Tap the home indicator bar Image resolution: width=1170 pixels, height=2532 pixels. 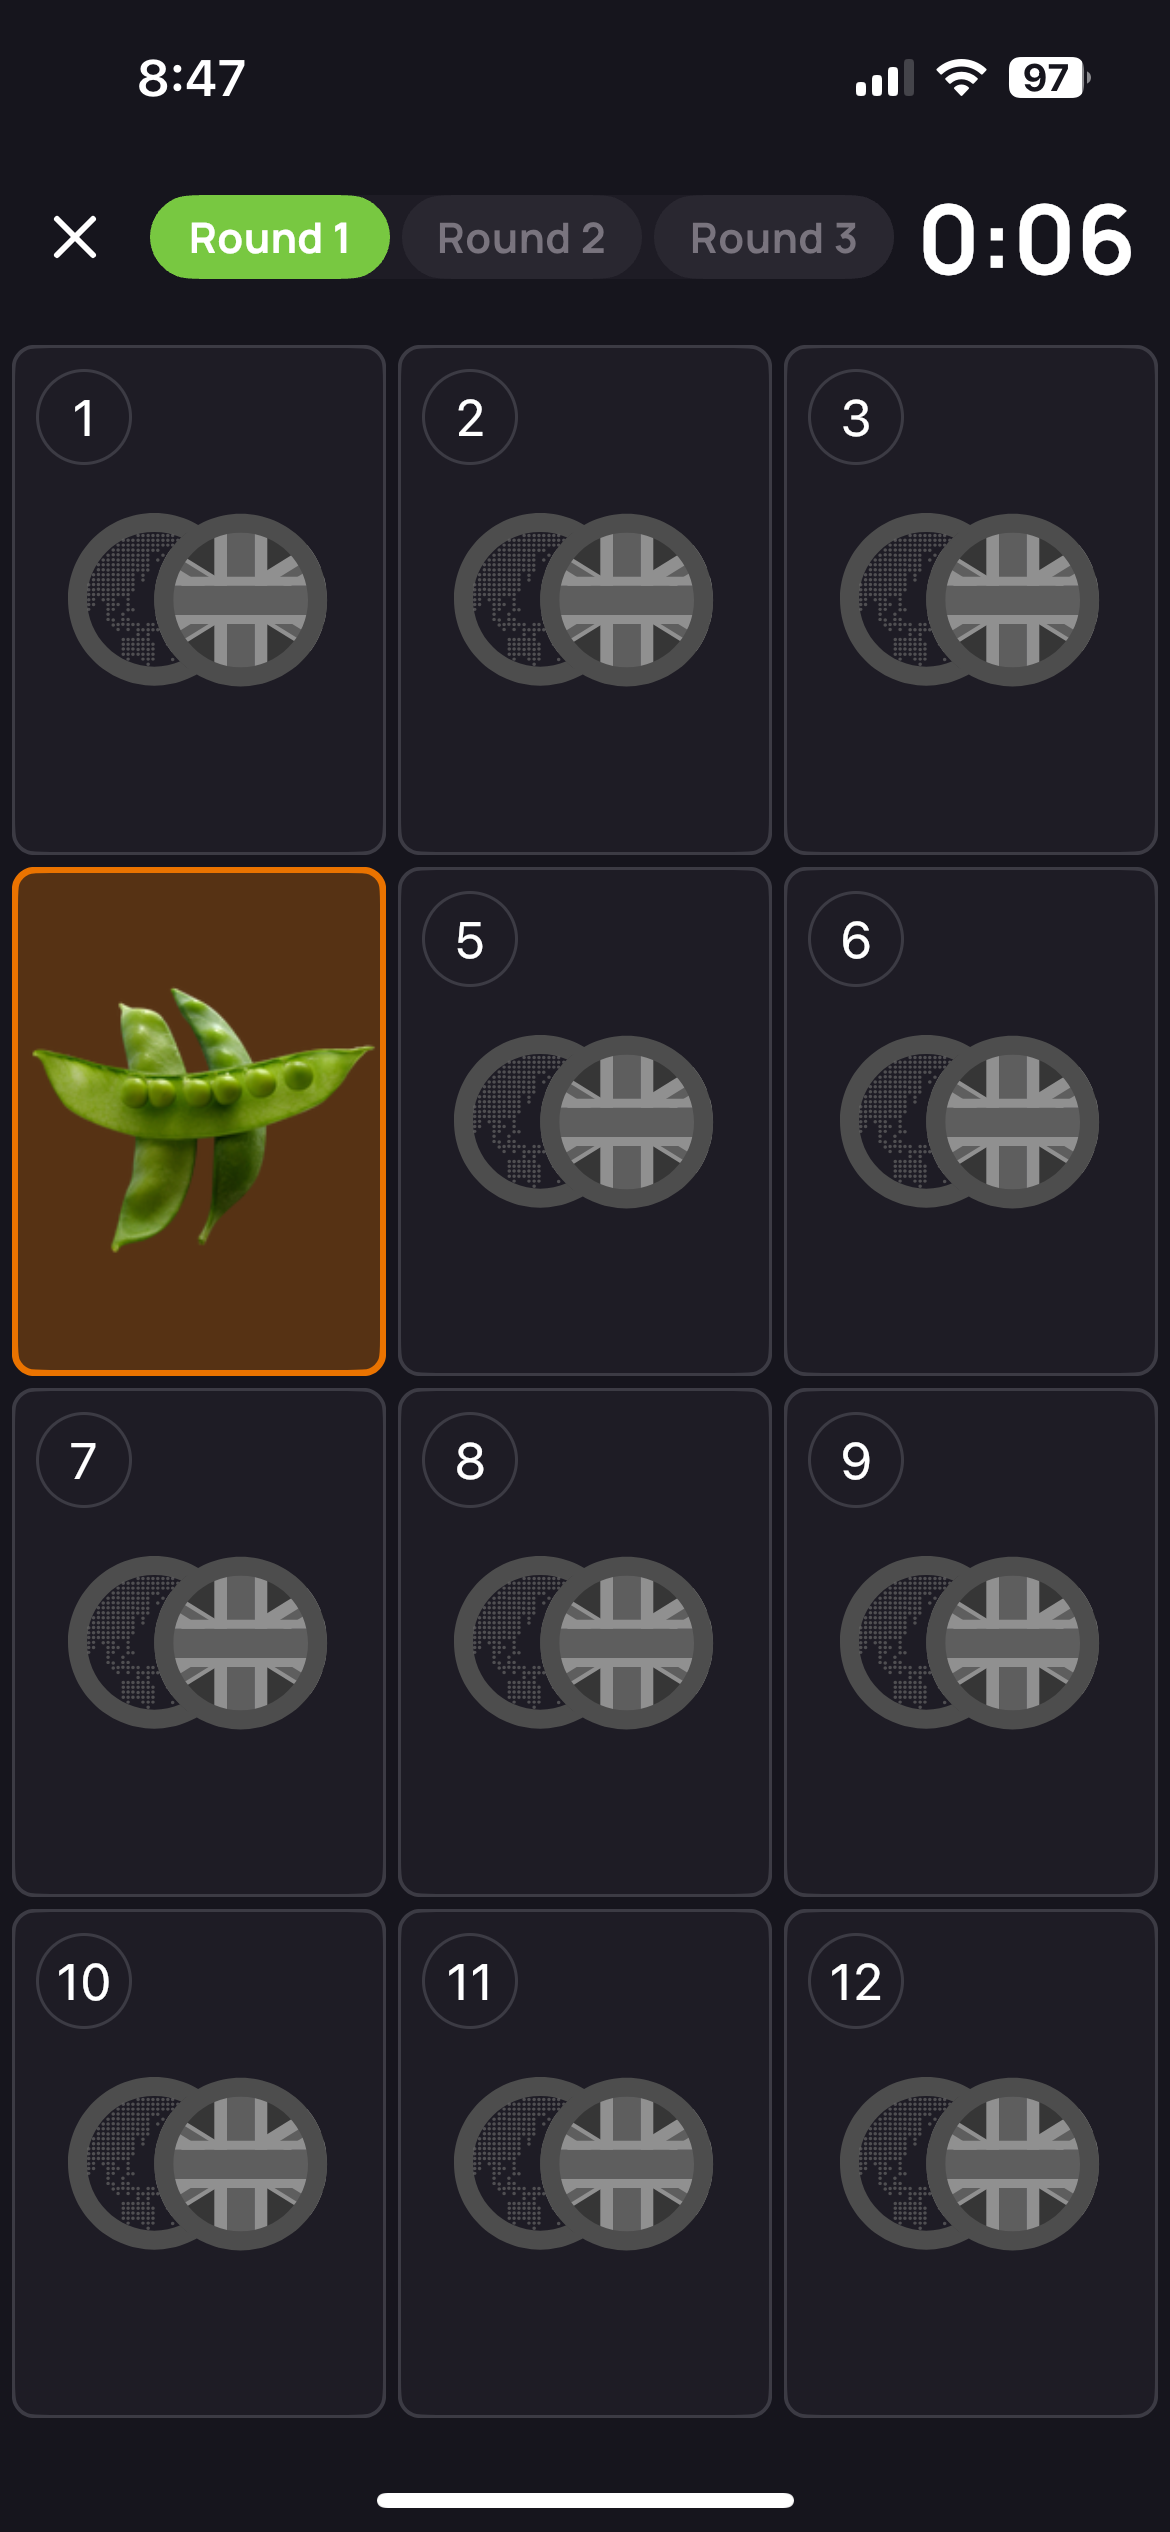tap(585, 2500)
